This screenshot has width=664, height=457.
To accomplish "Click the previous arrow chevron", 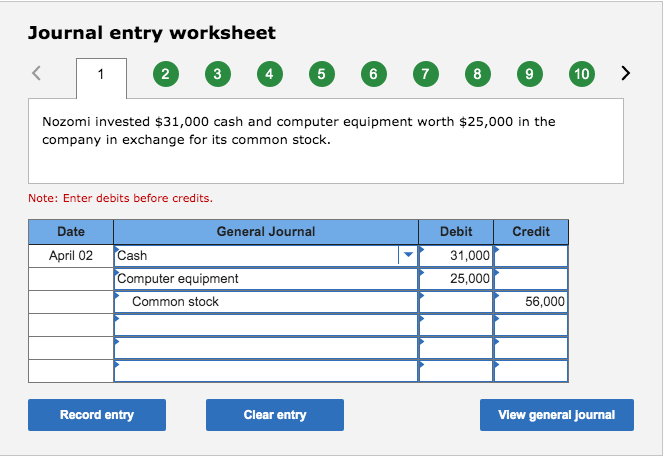I will pyautogui.click(x=36, y=73).
